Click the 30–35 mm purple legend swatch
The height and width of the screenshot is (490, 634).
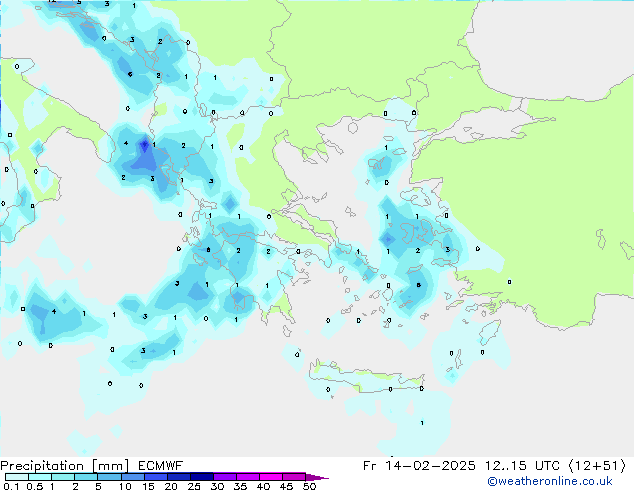click(x=225, y=477)
